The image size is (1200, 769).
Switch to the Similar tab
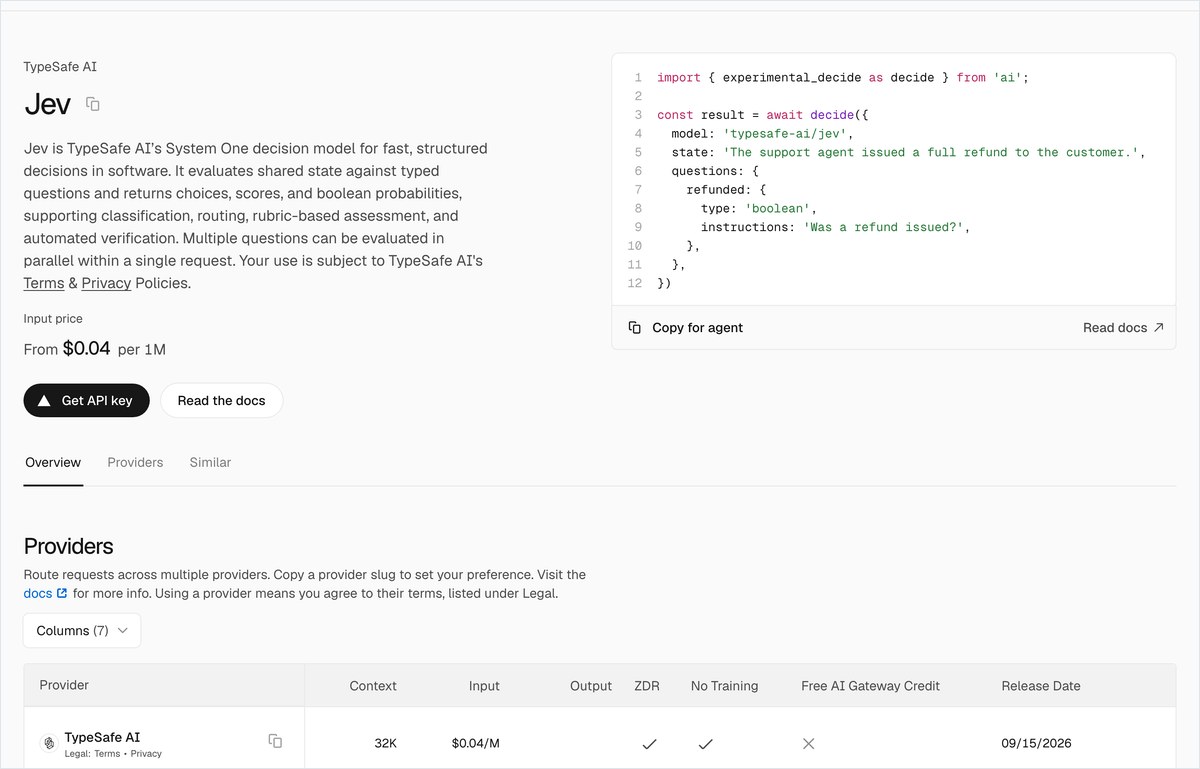click(210, 462)
